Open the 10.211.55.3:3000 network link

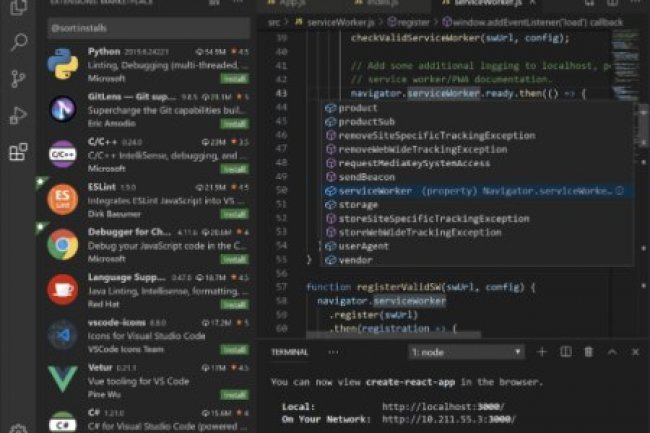[x=449, y=419]
